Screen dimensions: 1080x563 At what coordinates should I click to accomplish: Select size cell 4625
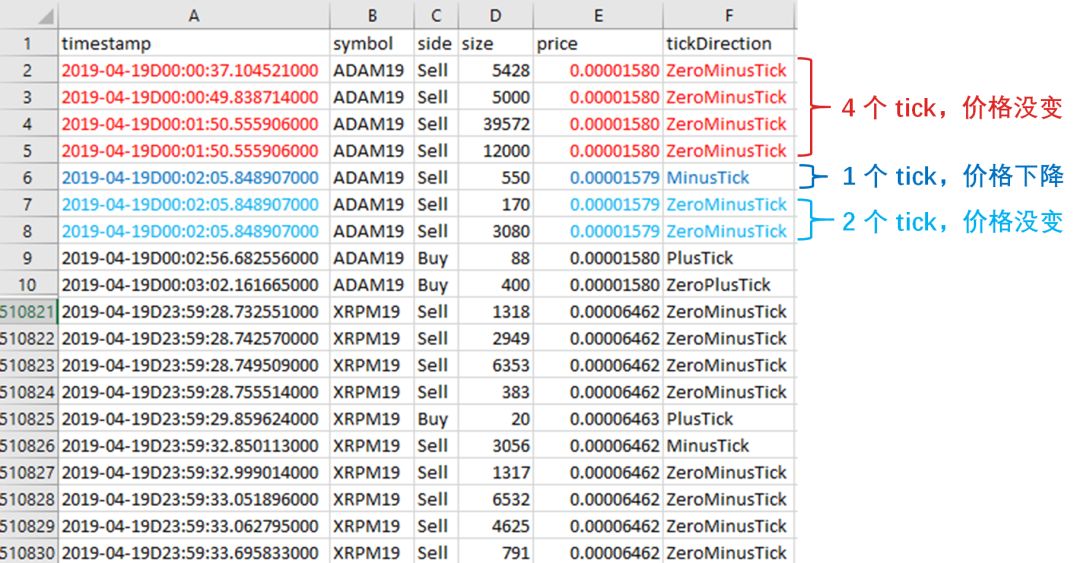pos(496,526)
